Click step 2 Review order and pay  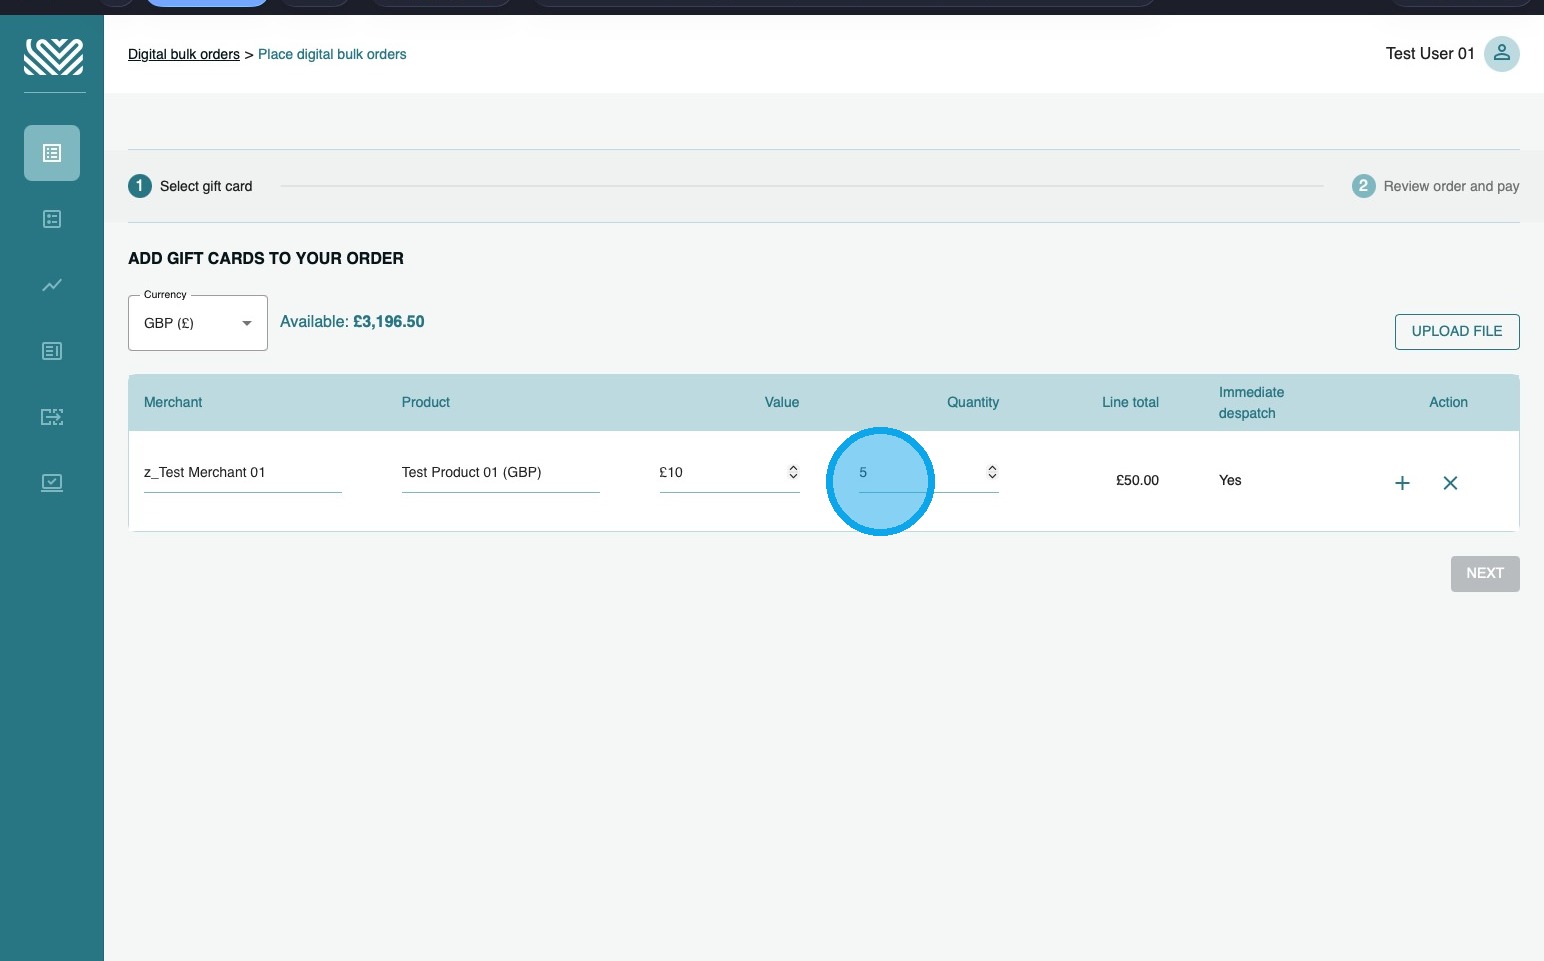(x=1436, y=186)
